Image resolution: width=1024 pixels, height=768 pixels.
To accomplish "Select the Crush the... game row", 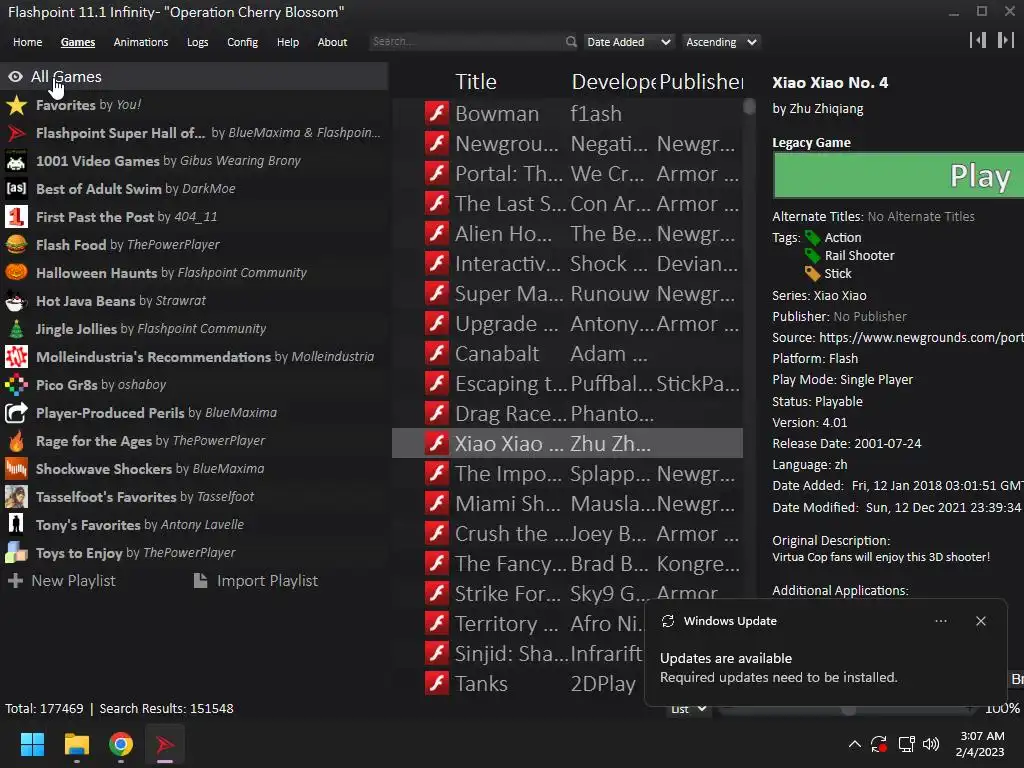I will pos(567,534).
